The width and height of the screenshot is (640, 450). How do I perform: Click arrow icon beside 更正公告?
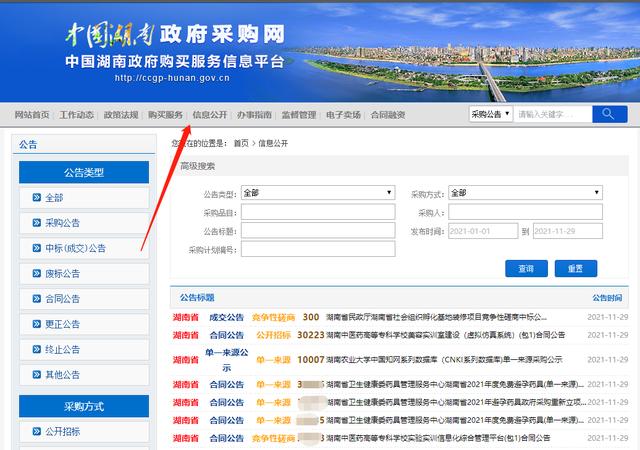[37, 324]
